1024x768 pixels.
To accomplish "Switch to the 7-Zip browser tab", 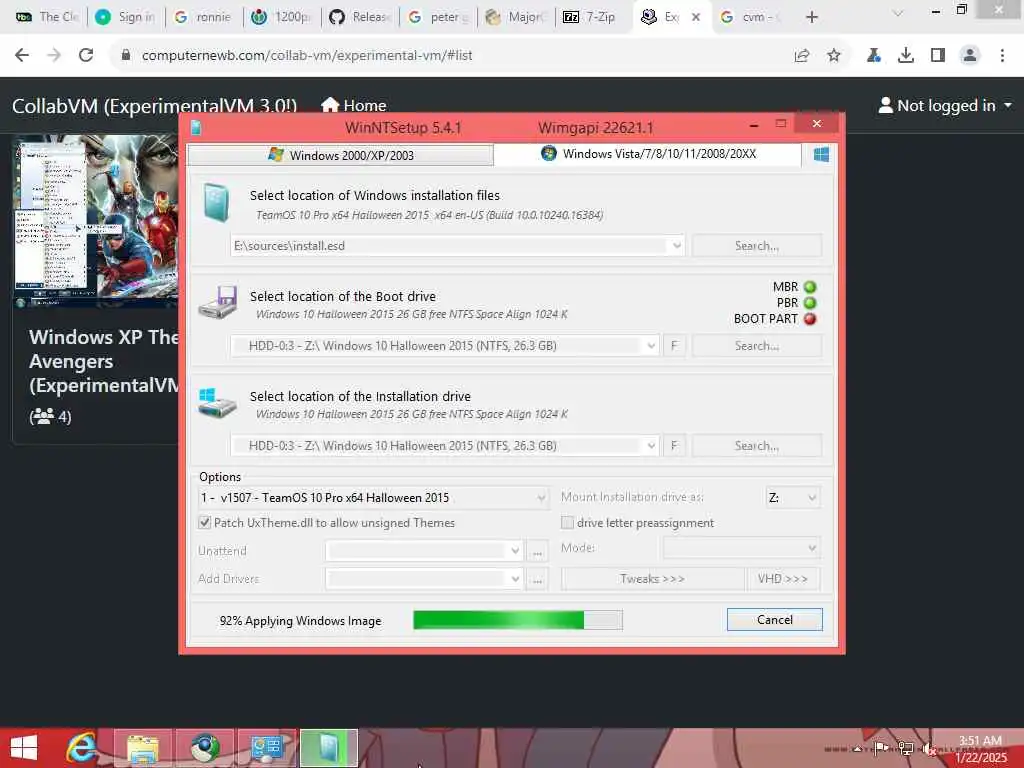I will point(590,17).
